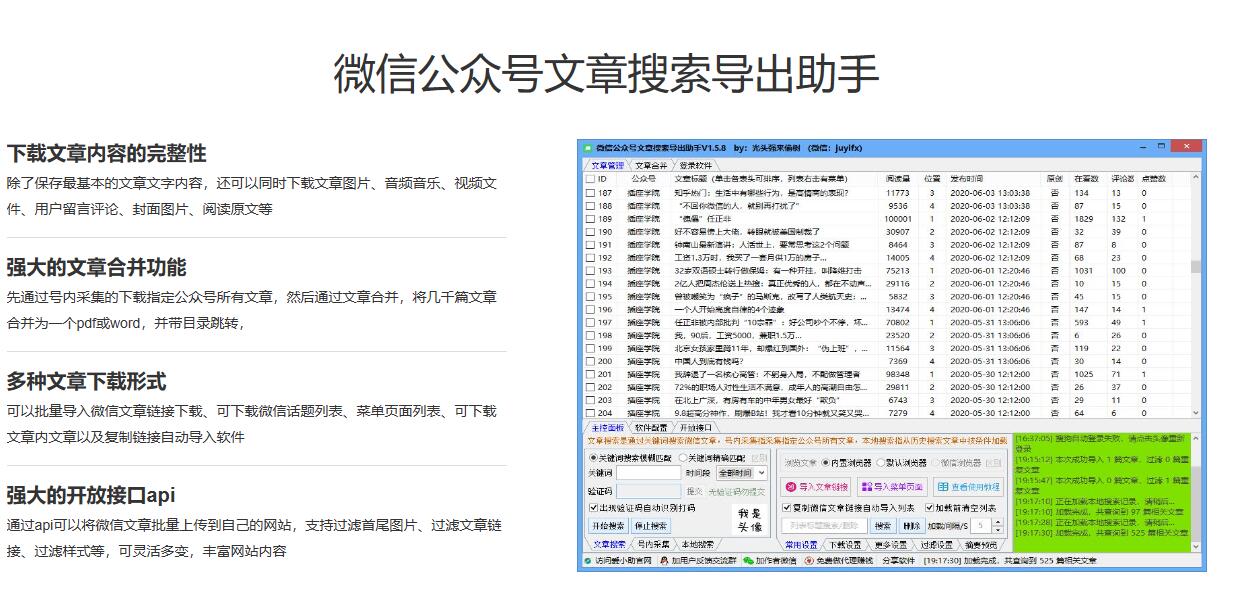
Task: Toggle 复制微信文章链接自动导入列表 checkbox
Action: pyautogui.click(x=787, y=508)
